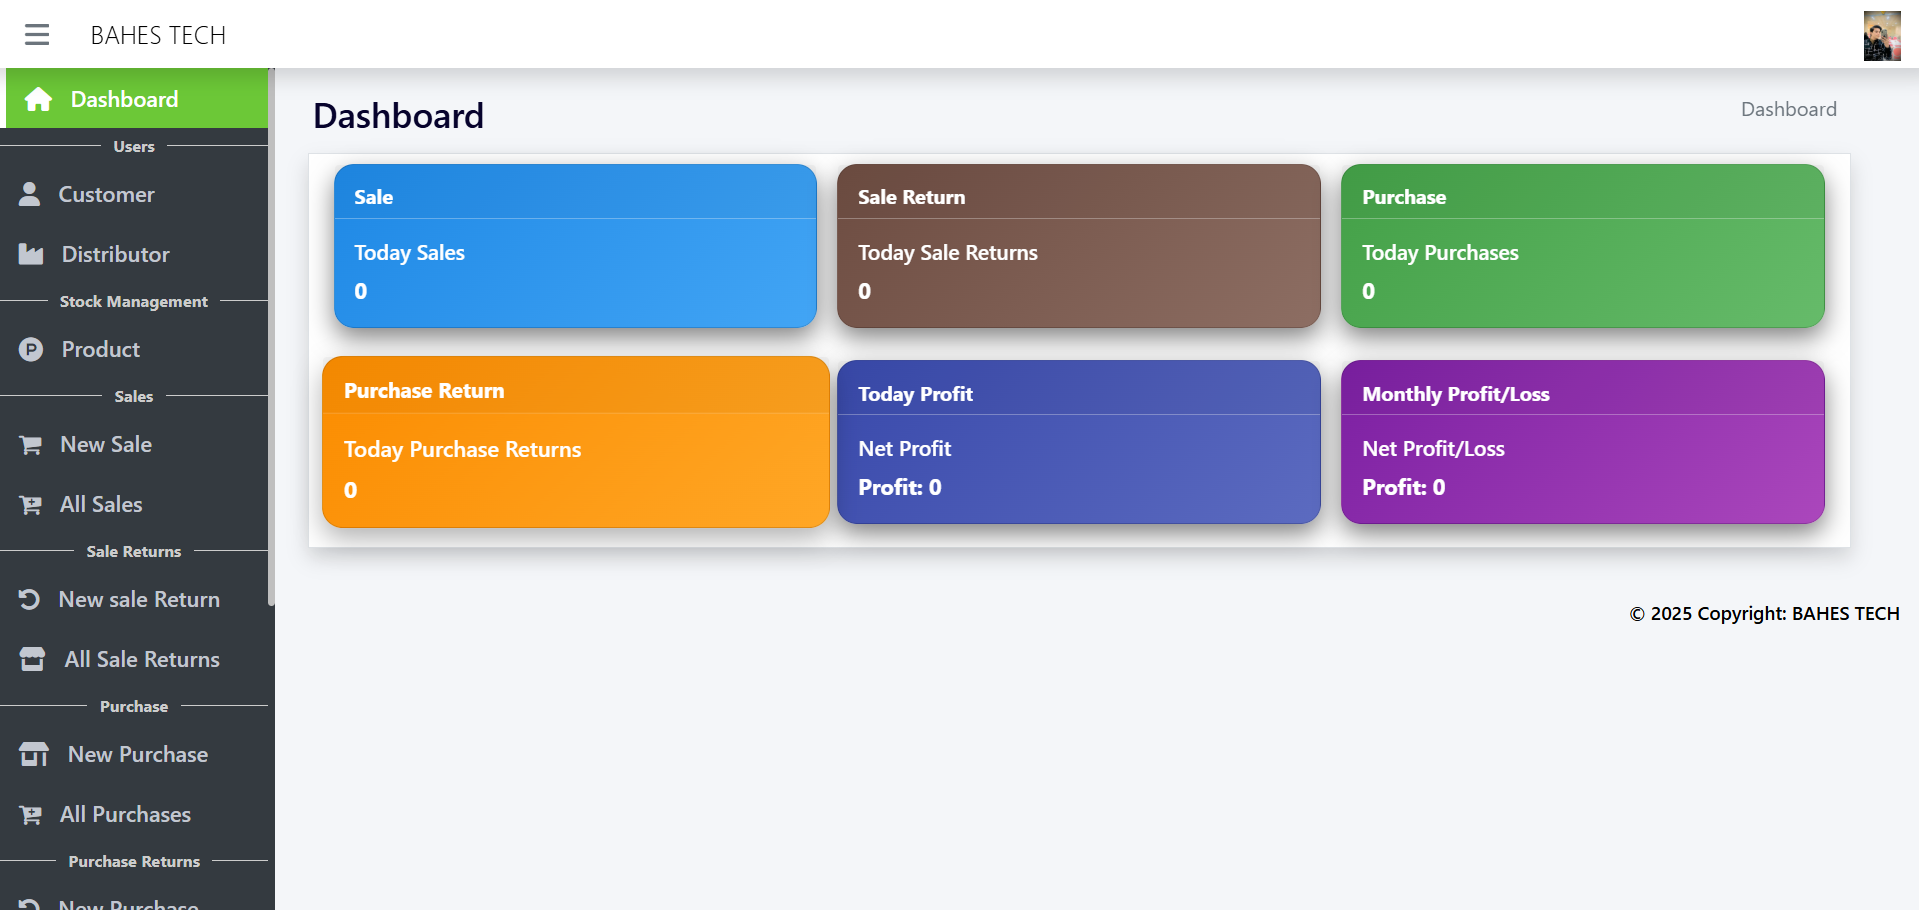The image size is (1919, 910).
Task: Select the Customer person icon
Action: (30, 194)
